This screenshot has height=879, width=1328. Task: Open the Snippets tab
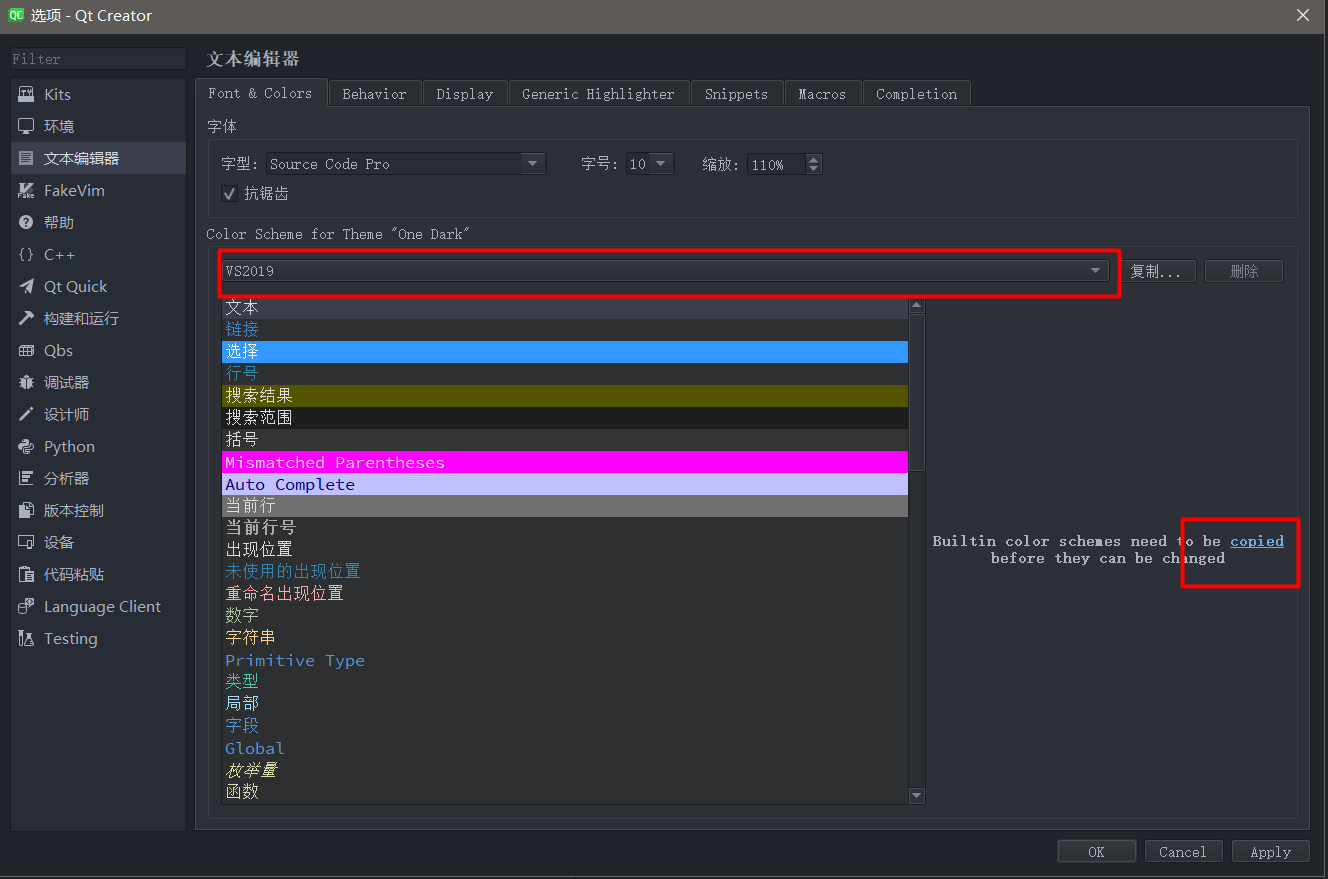pos(736,94)
